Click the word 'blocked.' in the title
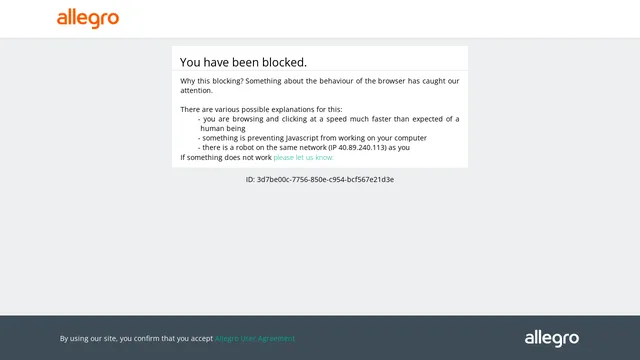 pyautogui.click(x=284, y=62)
